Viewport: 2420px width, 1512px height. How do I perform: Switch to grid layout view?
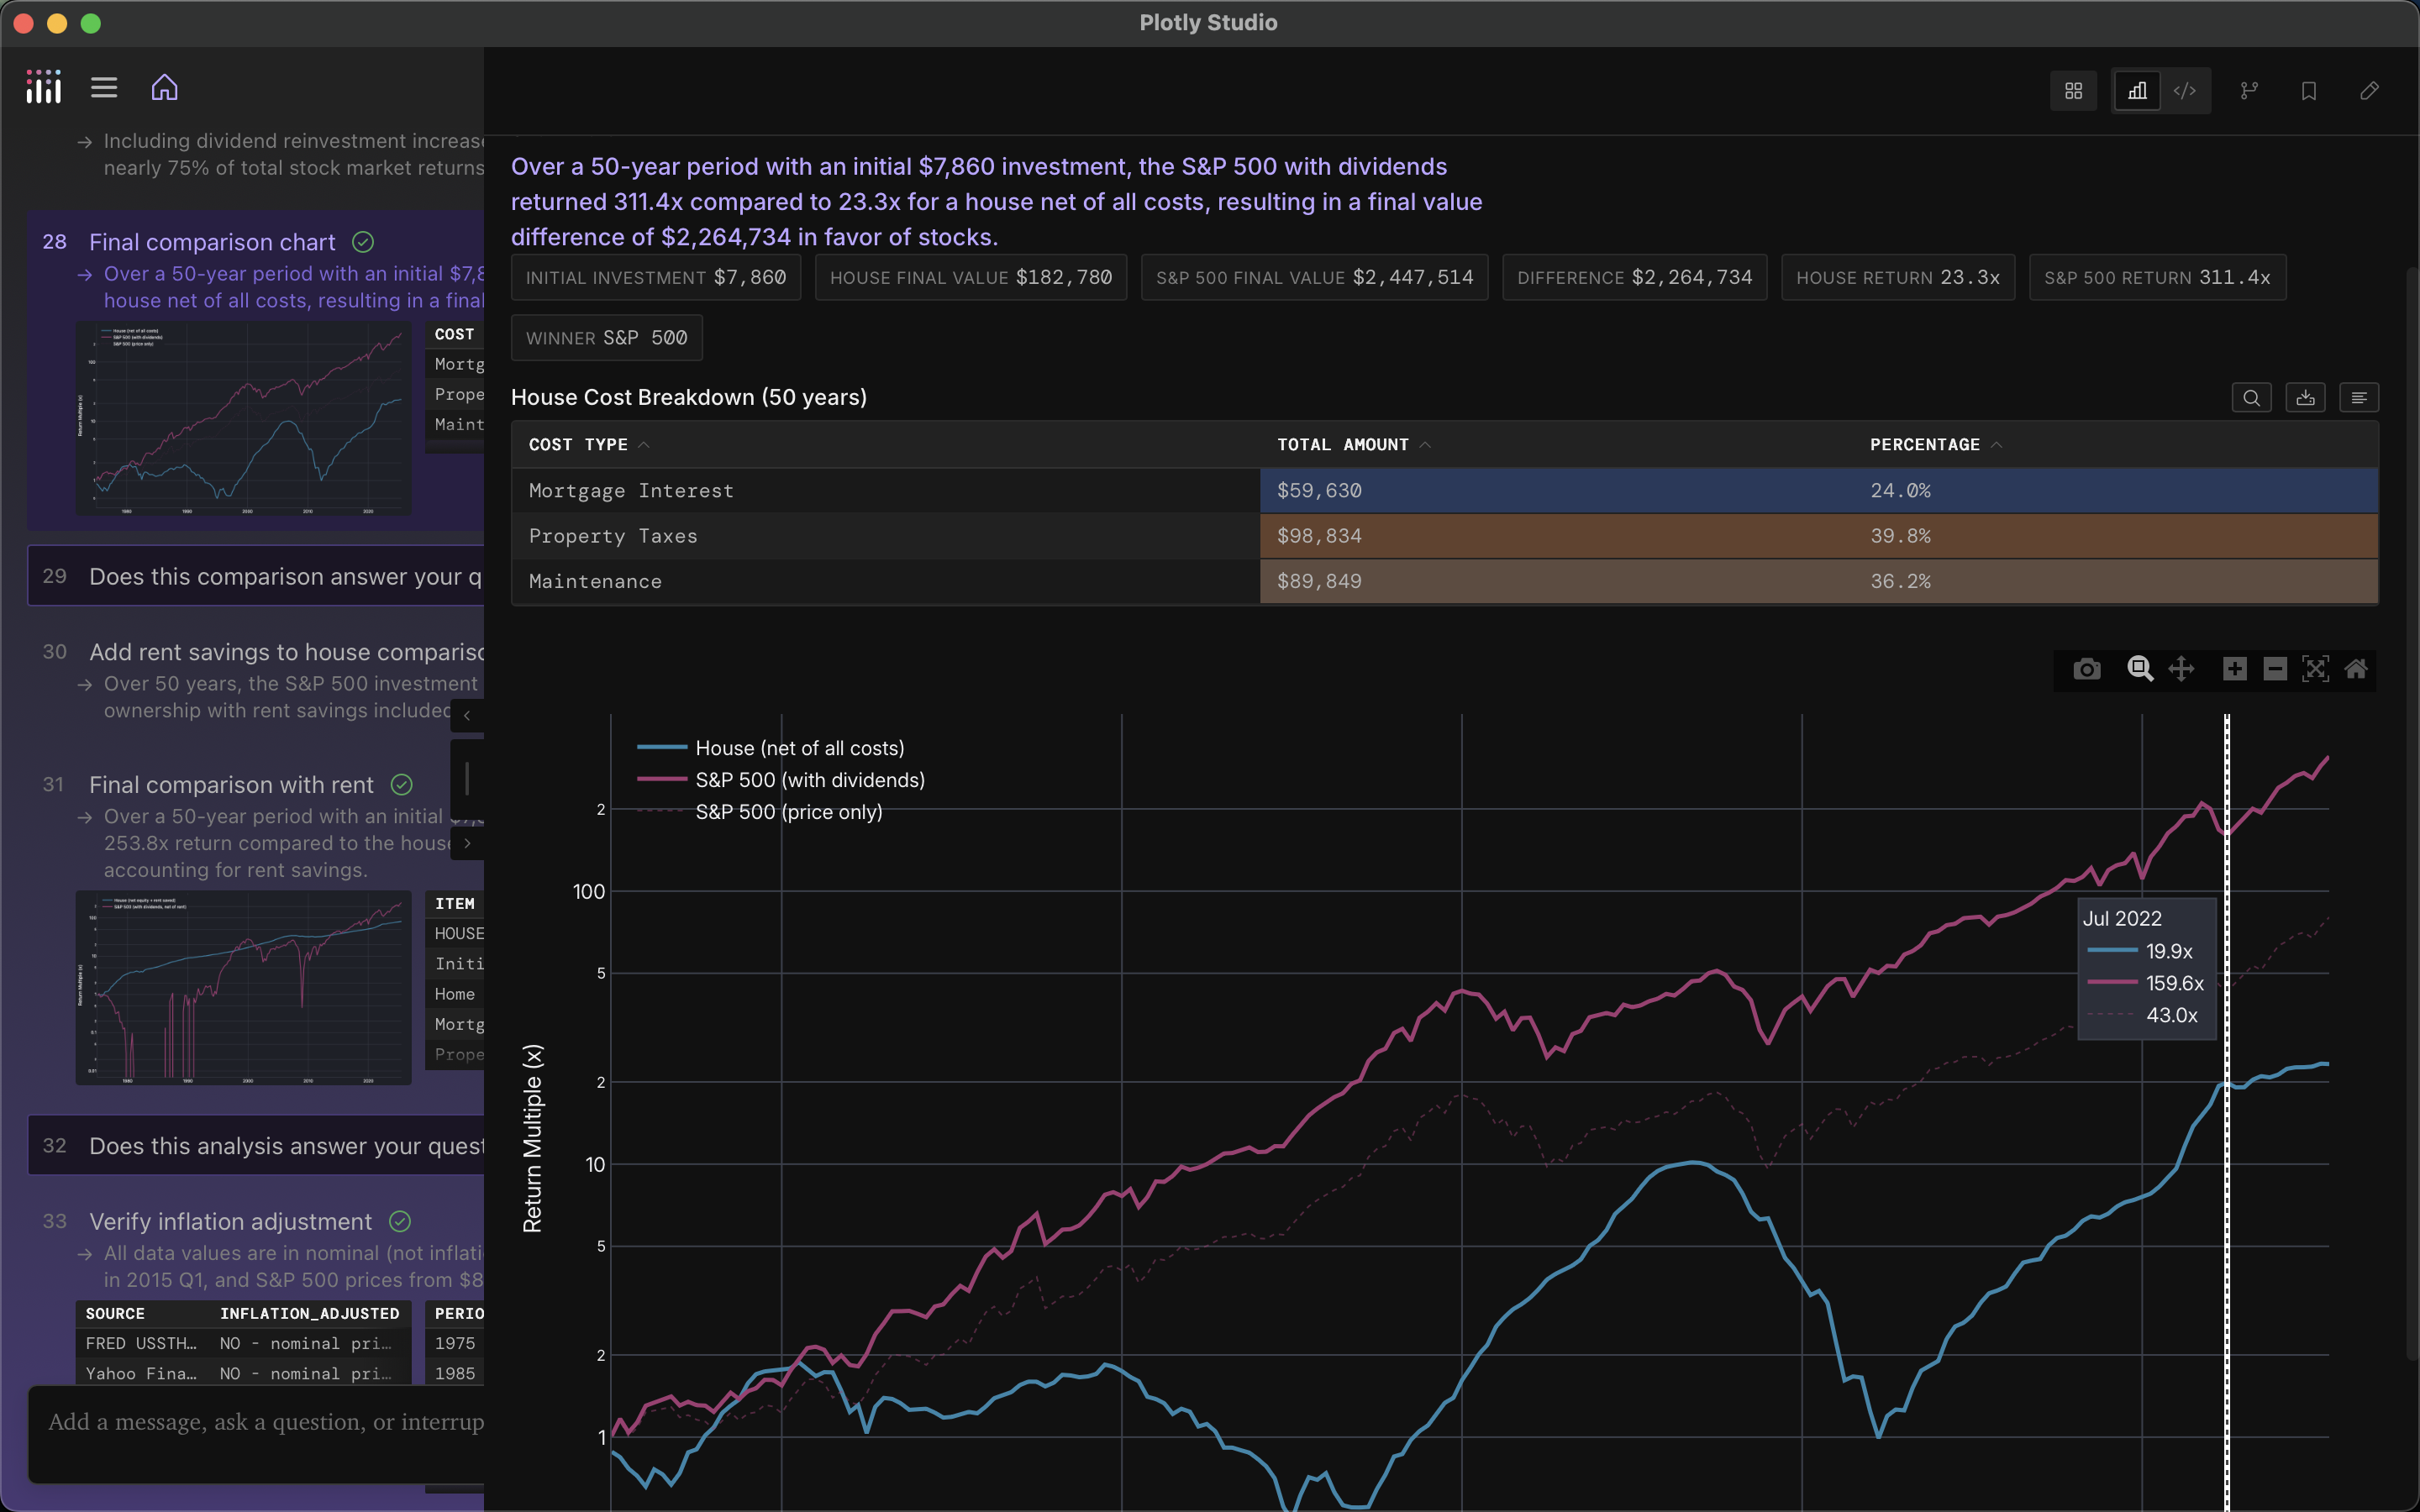2074,91
